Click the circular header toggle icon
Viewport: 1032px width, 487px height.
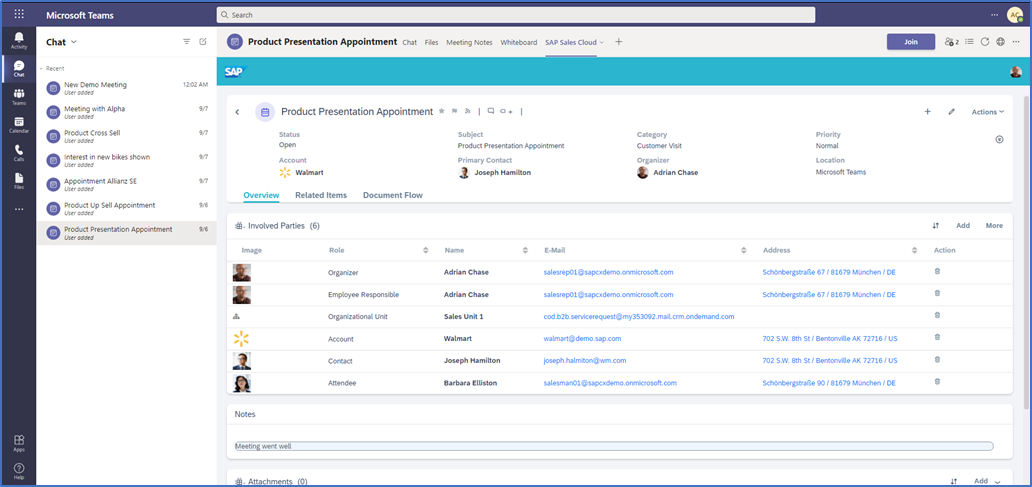pyautogui.click(x=999, y=140)
